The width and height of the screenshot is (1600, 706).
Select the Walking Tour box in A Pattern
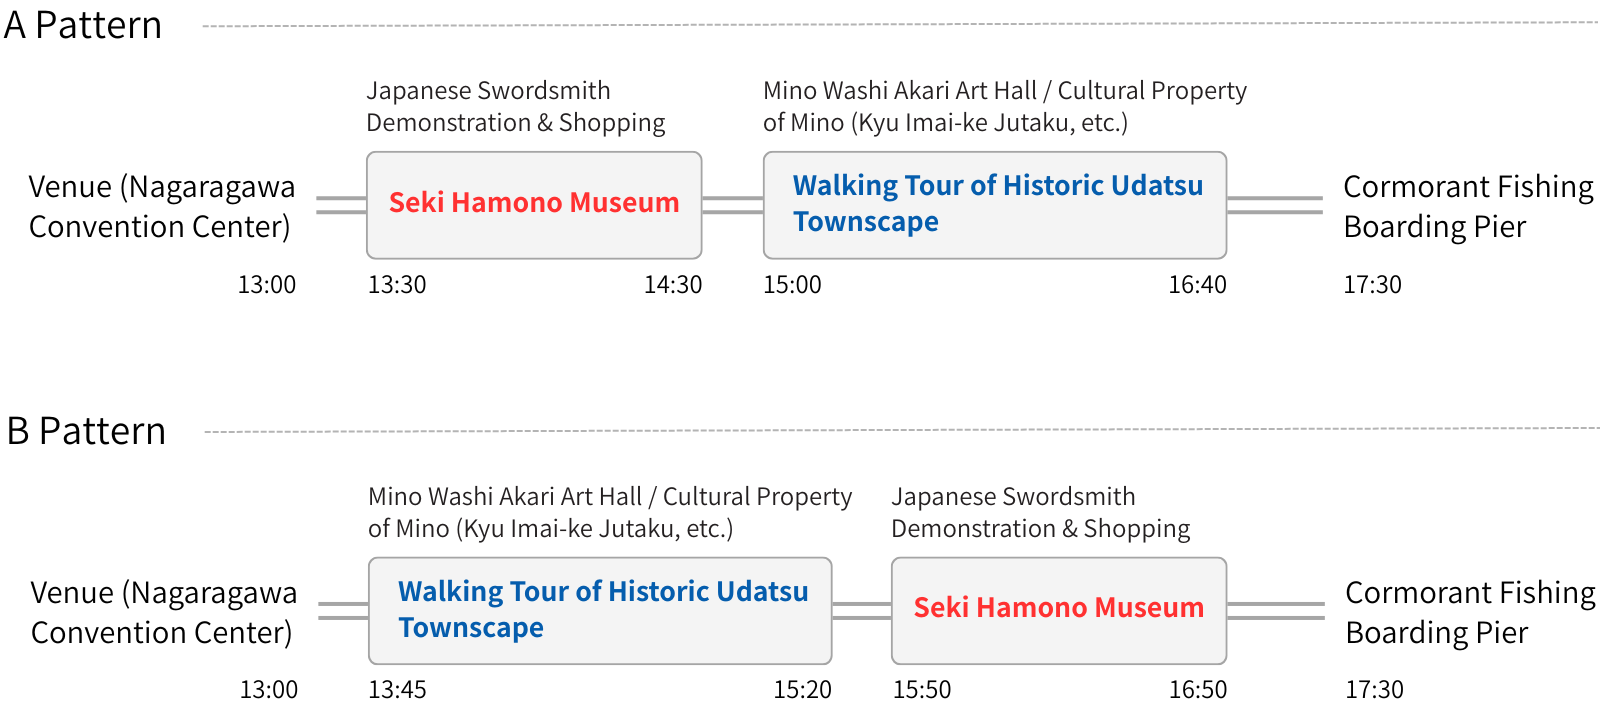coord(994,204)
